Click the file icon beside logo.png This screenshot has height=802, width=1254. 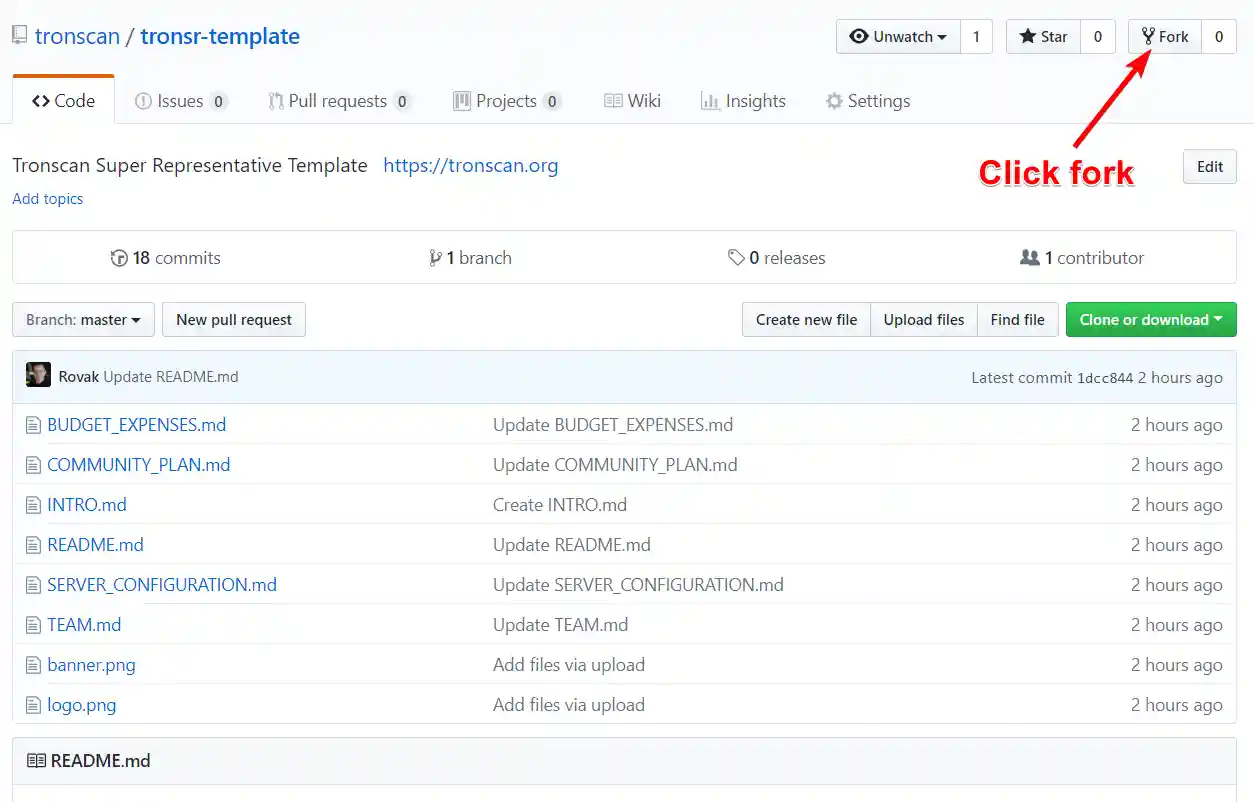(33, 705)
